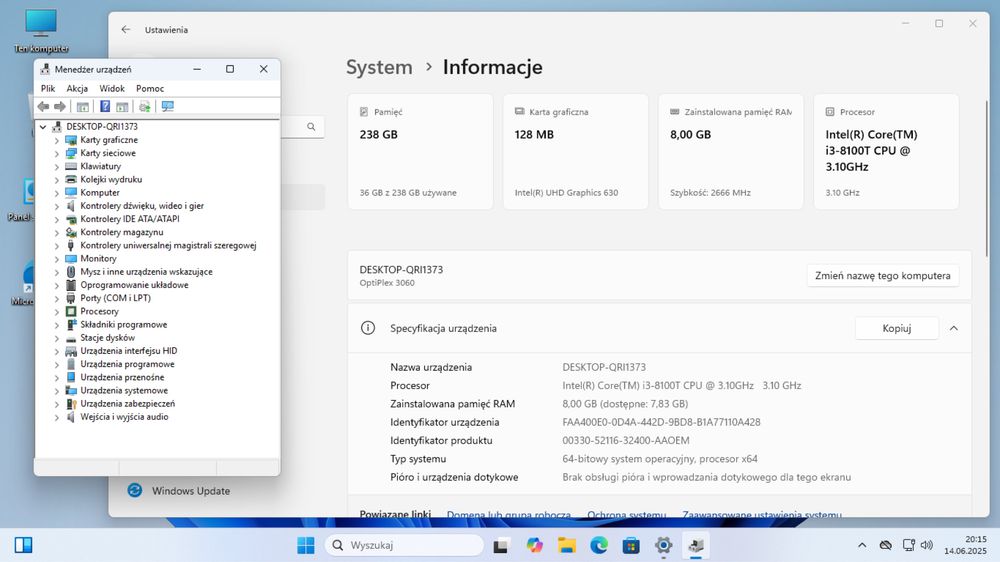This screenshot has width=1000, height=562.
Task: Collapse the DESKTOP-QRI1373 root node
Action: click(43, 127)
